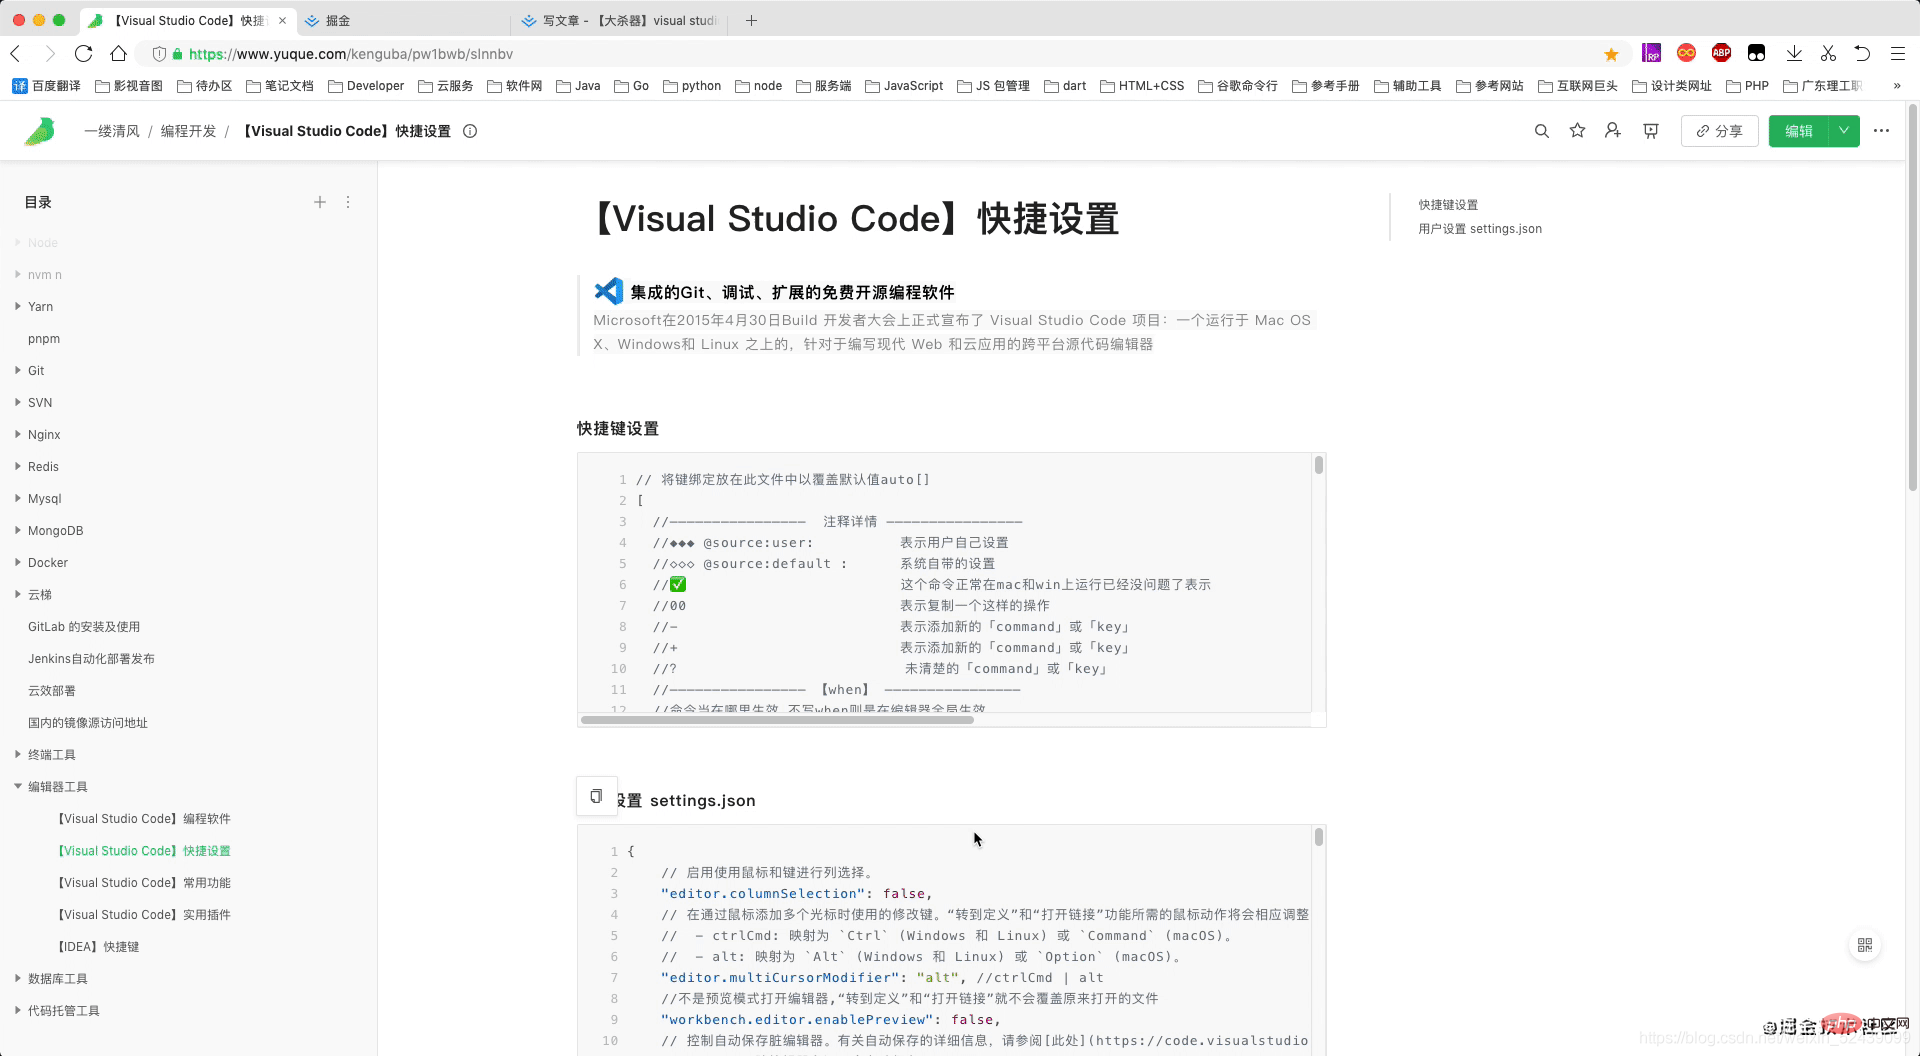Click the code block horizontal scrollbar
The height and width of the screenshot is (1056, 1920).
(780, 720)
